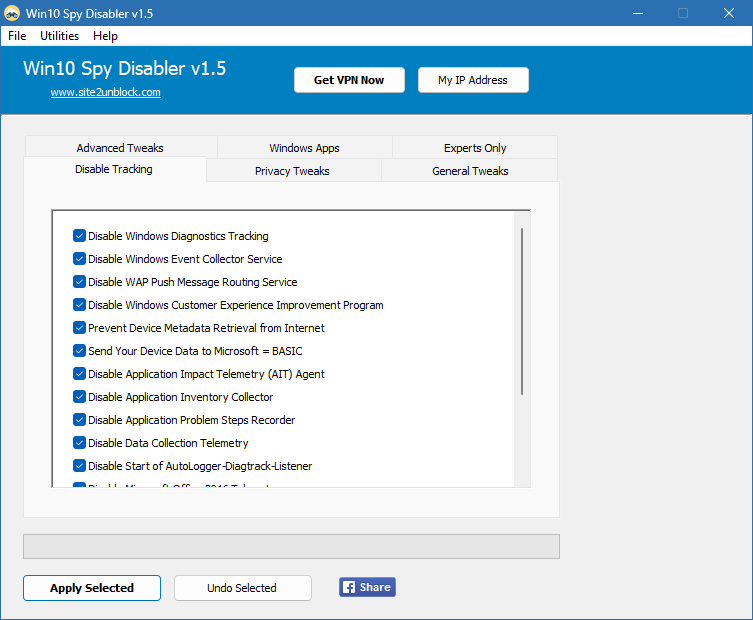Toggle Disable Data Collection Telemetry checkbox
The image size is (753, 620).
(x=79, y=443)
